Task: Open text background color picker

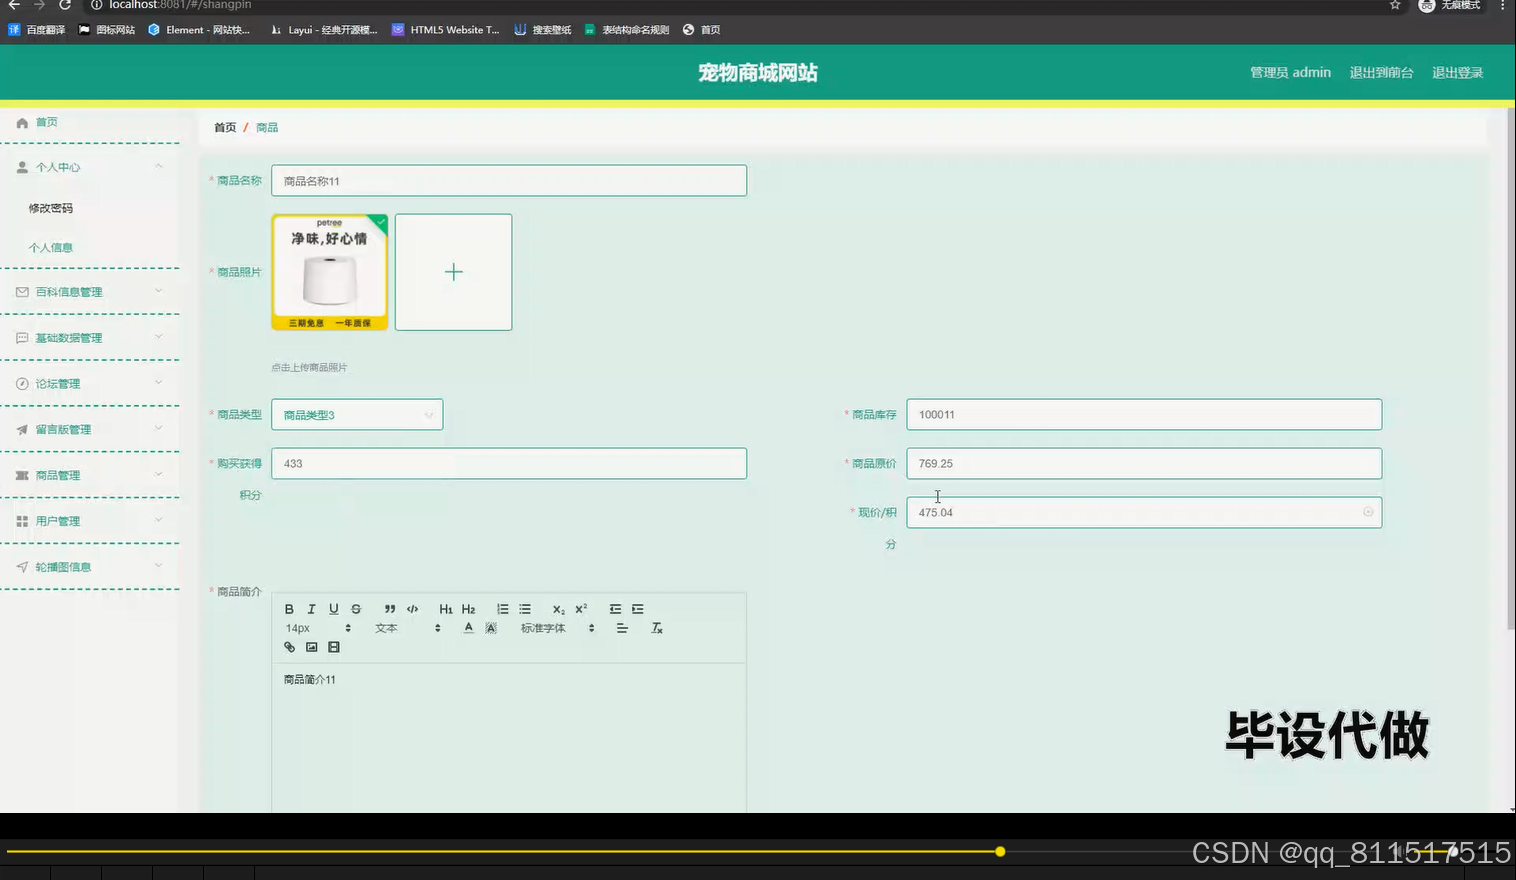Action: click(x=491, y=628)
